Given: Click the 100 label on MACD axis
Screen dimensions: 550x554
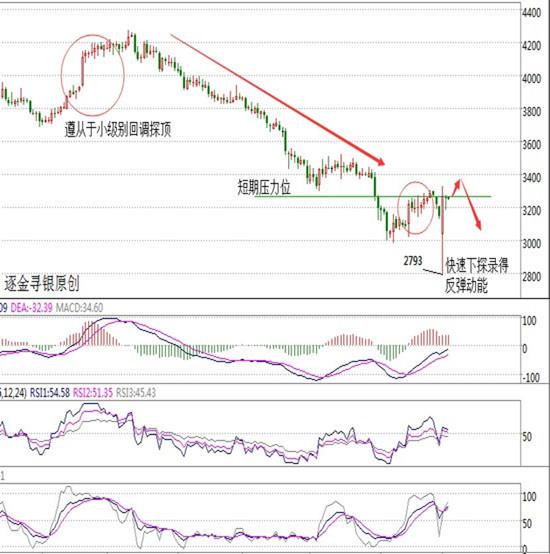Looking at the screenshot, I should click(529, 321).
